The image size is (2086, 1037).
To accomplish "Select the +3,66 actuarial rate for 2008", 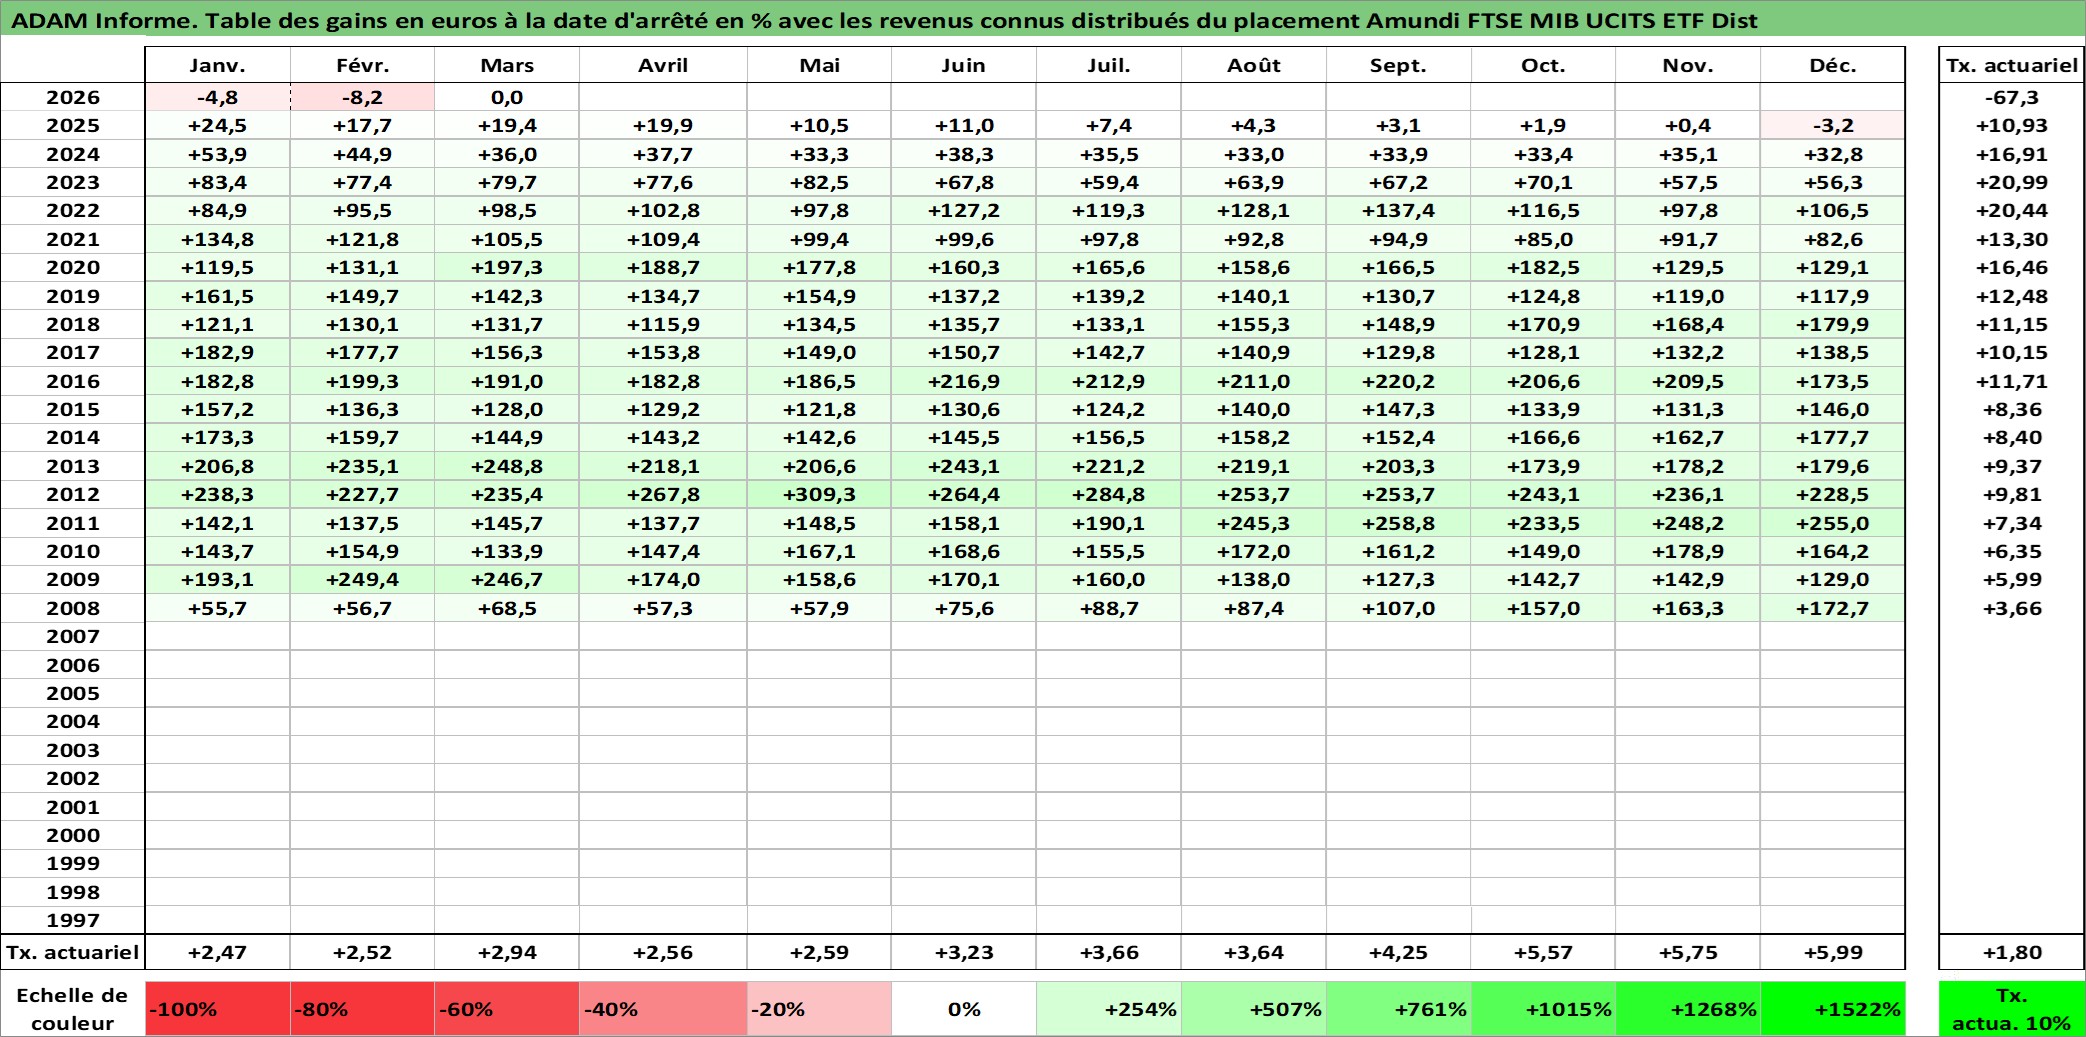I will coord(2012,608).
